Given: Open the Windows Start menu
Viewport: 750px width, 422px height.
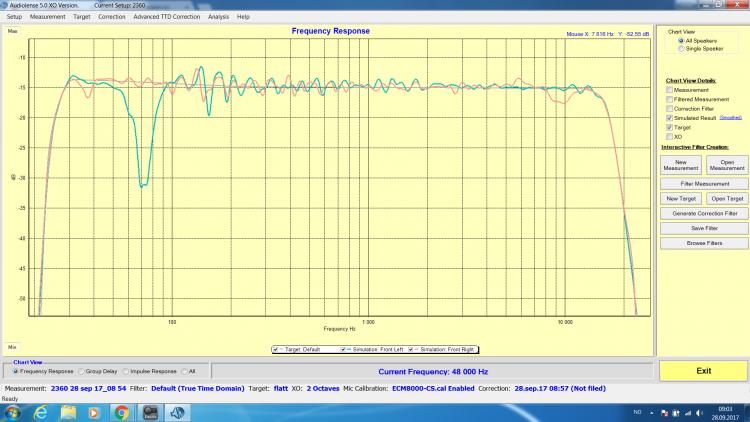Looking at the screenshot, I should (12, 412).
